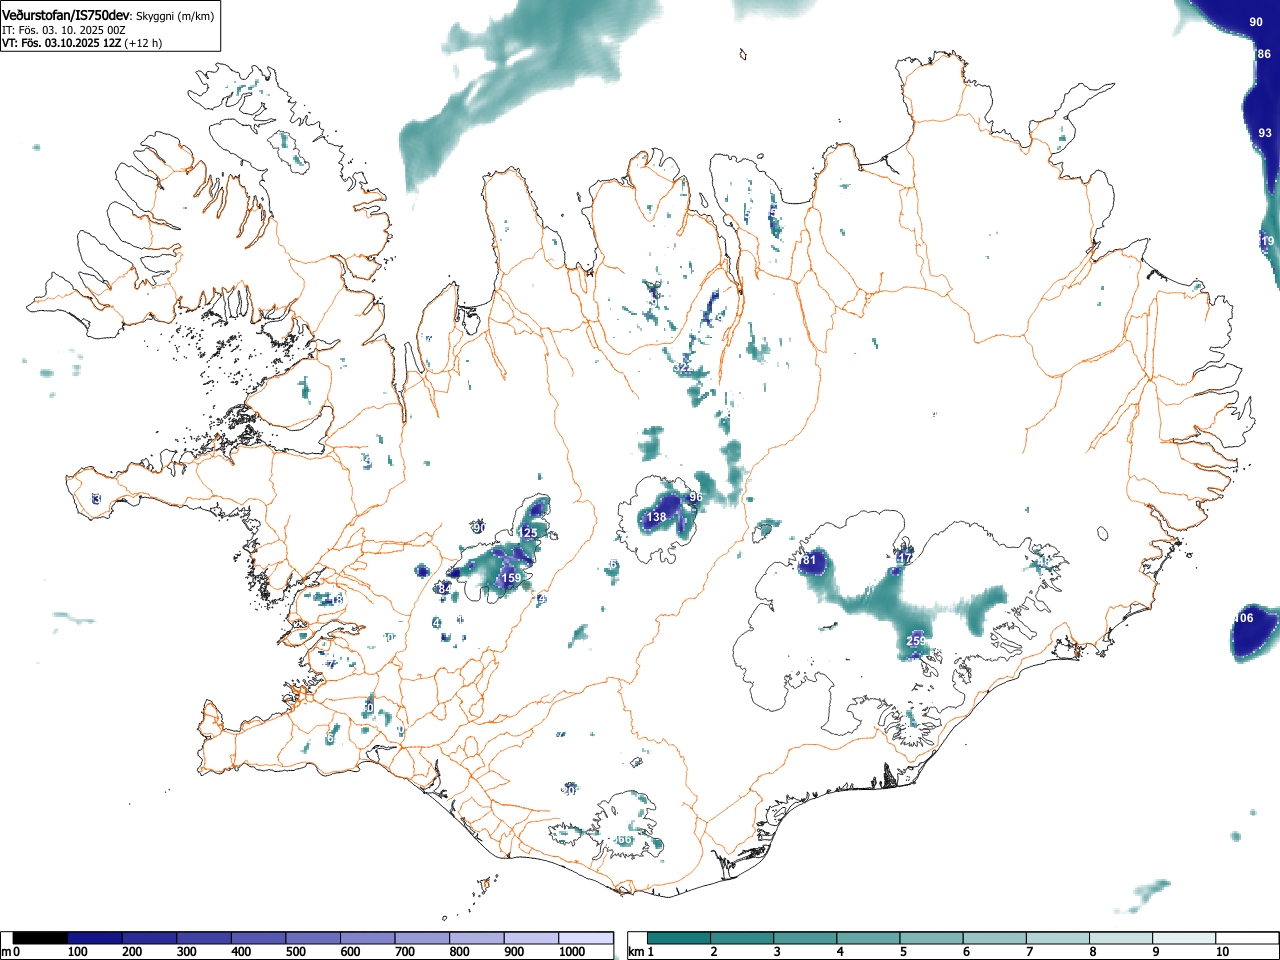The width and height of the screenshot is (1280, 960).
Task: Click the '8' tick on the km legend
Action: pyautogui.click(x=1093, y=952)
